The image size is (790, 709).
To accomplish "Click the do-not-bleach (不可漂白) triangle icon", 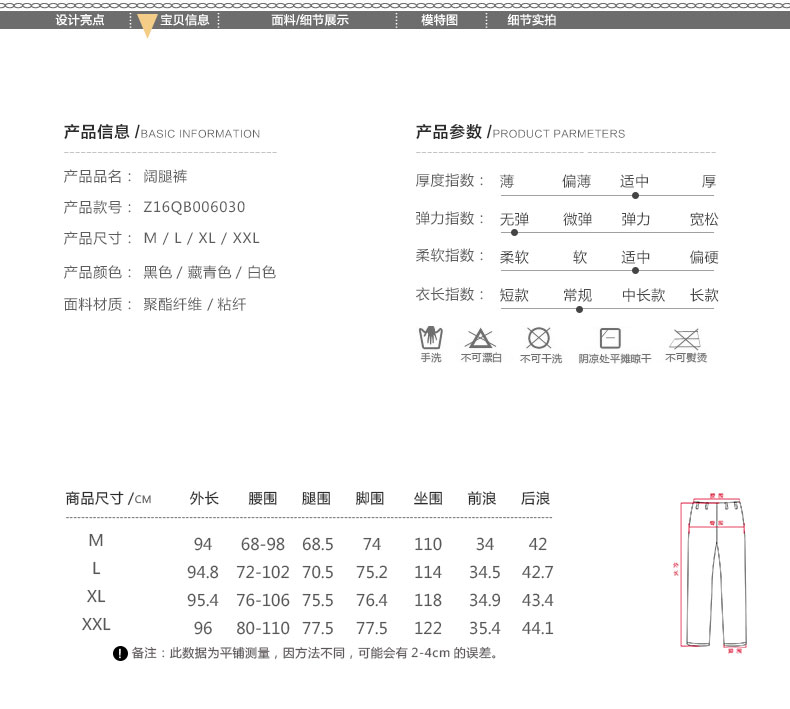I will point(480,337).
